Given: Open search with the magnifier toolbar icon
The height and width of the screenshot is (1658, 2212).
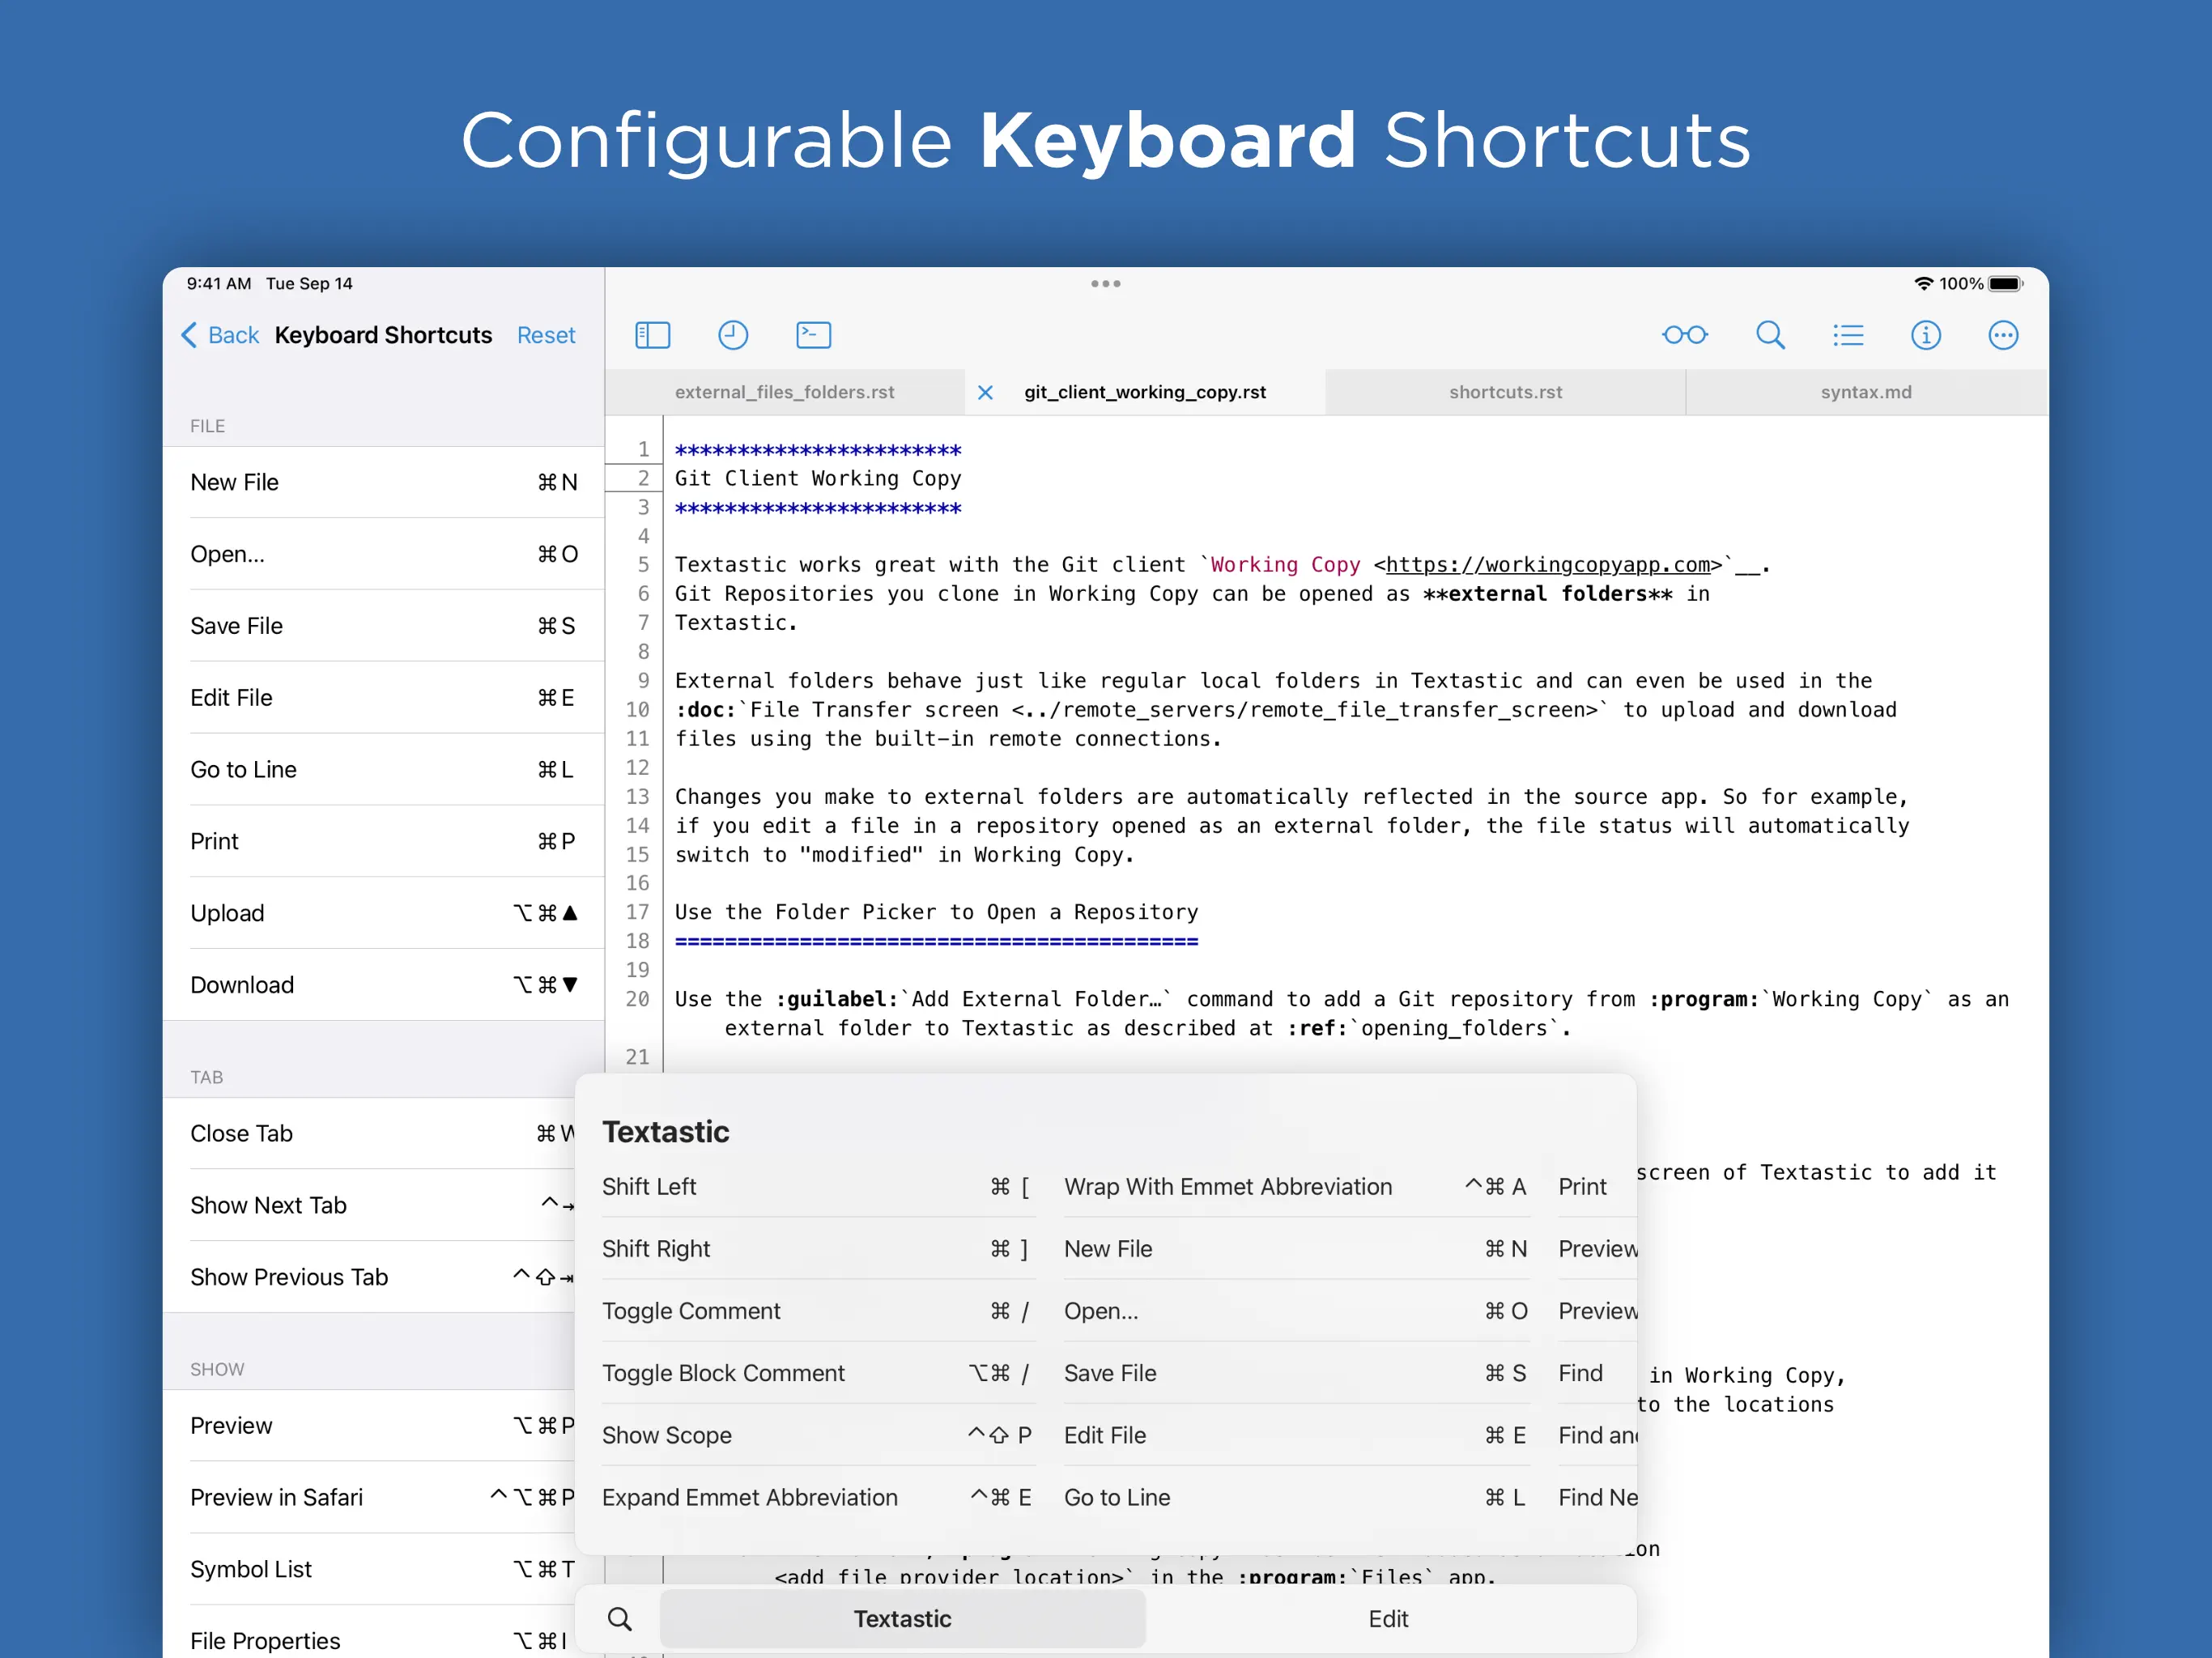Looking at the screenshot, I should pos(1770,335).
